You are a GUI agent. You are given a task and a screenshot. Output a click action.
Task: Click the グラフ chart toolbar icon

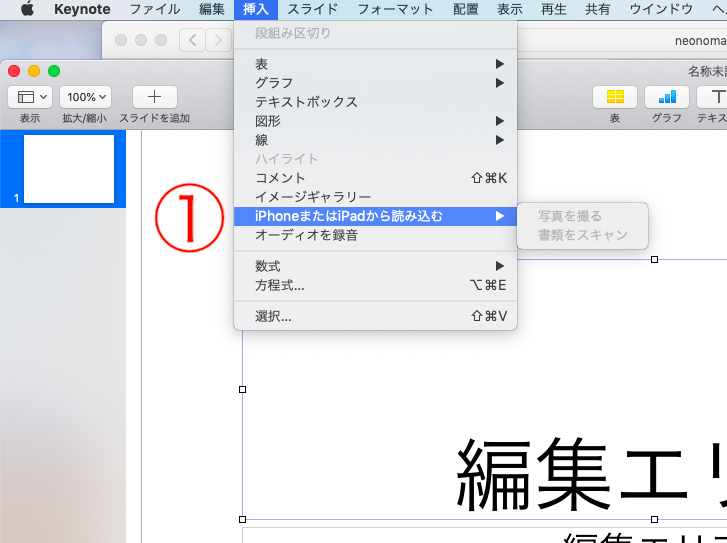pyautogui.click(x=667, y=97)
